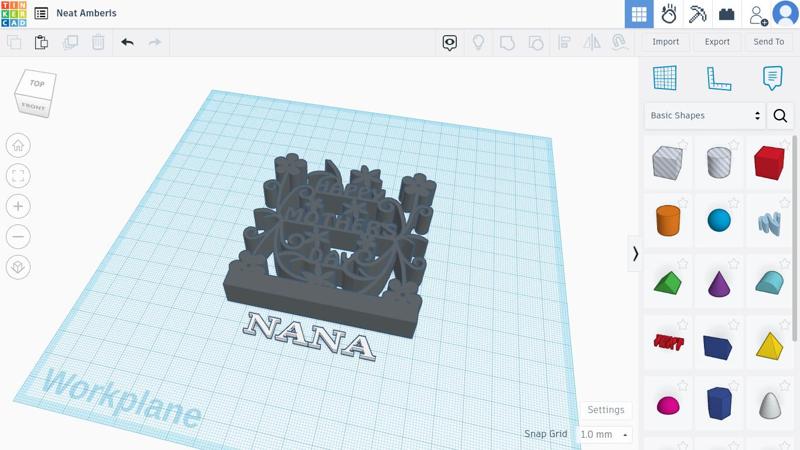
Task: Select the Notes tool
Action: tap(772, 78)
